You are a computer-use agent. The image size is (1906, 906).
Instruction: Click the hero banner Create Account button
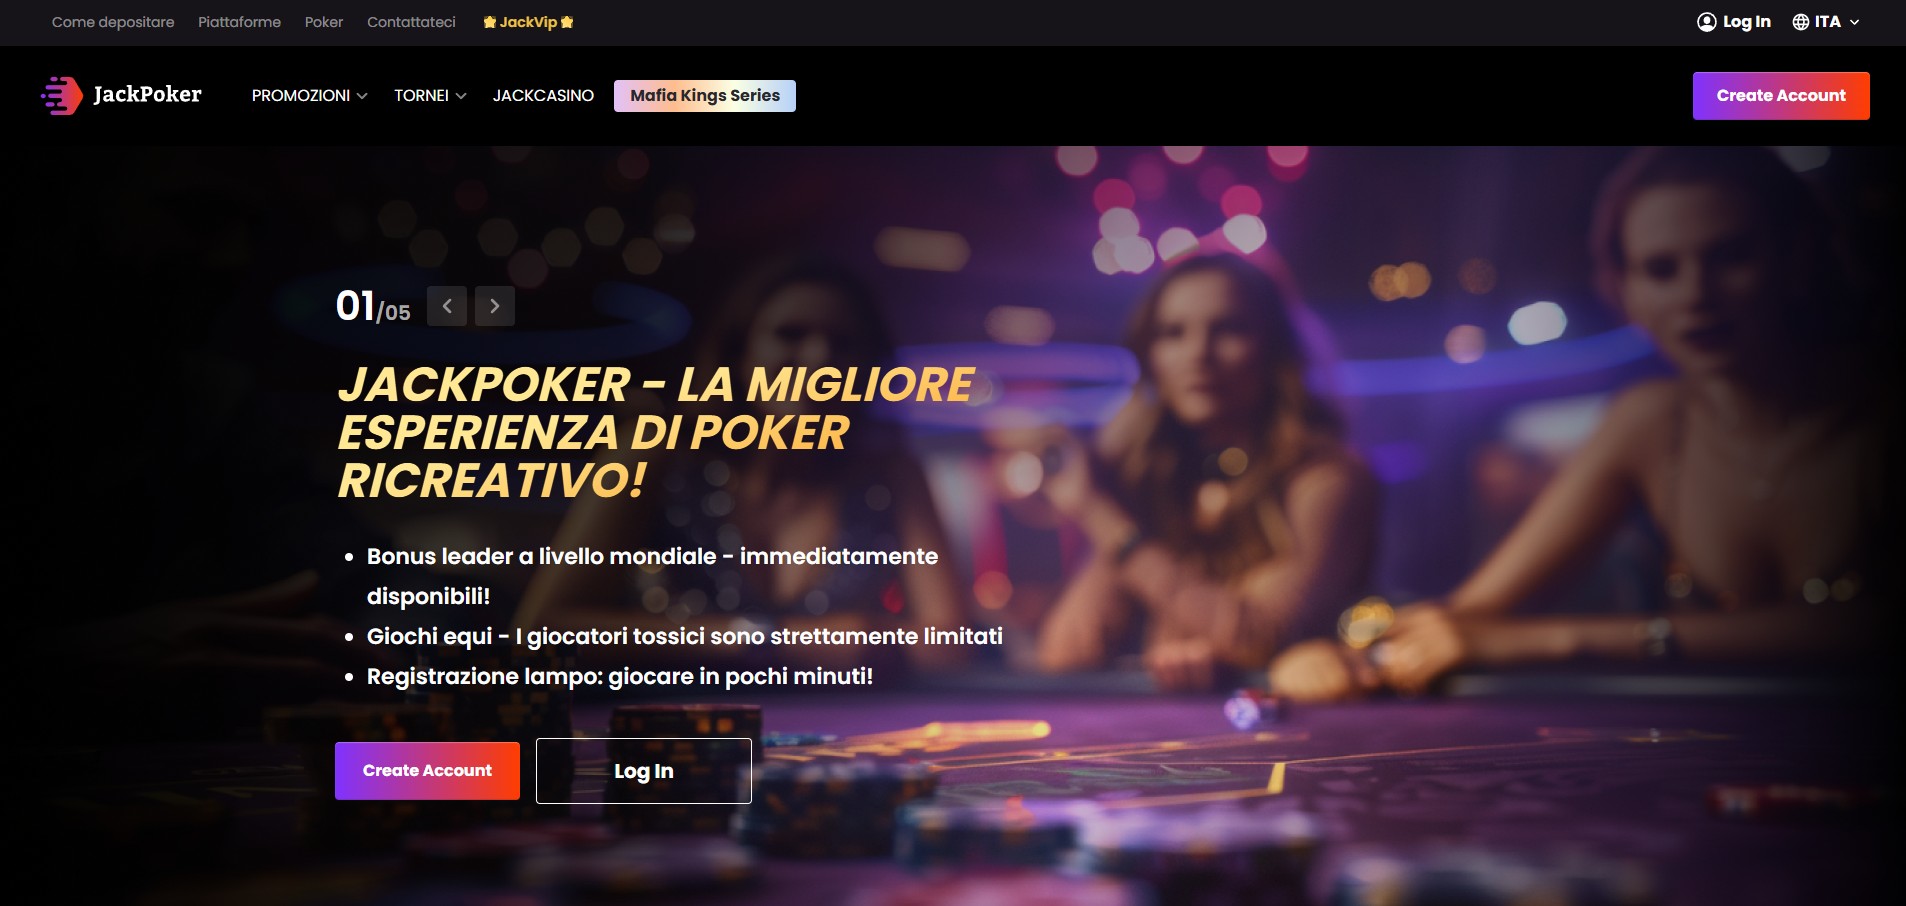coord(427,771)
